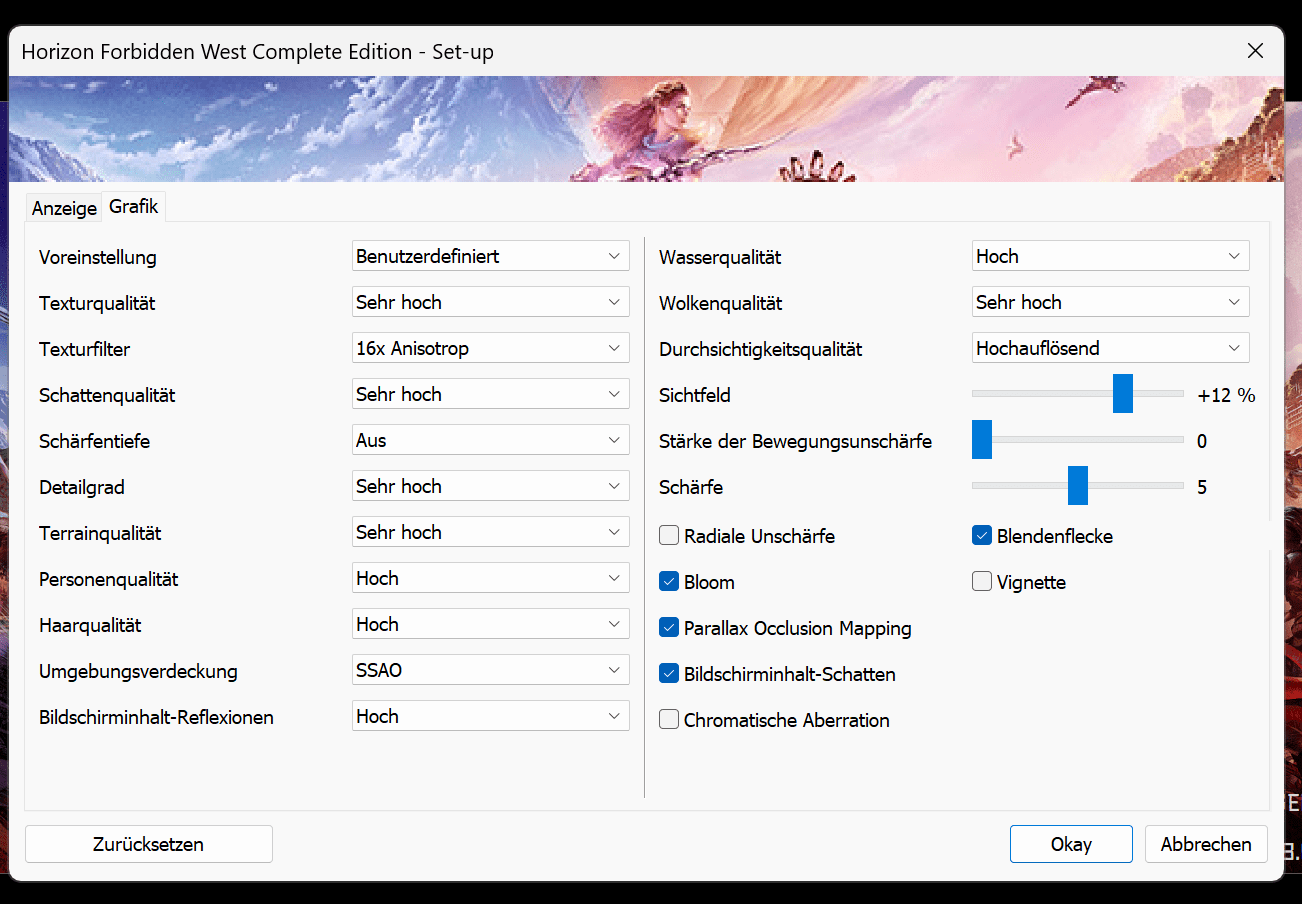1302x904 pixels.
Task: Expand the Texturfilter combo box
Action: tap(490, 348)
